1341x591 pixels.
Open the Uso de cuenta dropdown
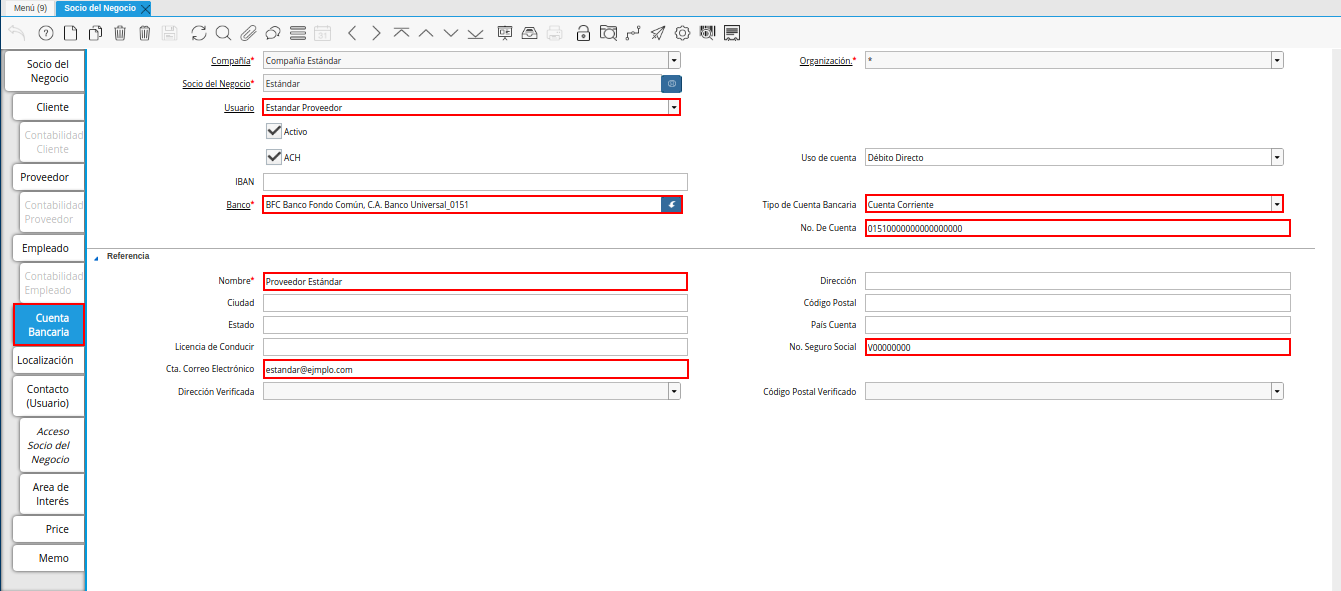[1277, 157]
